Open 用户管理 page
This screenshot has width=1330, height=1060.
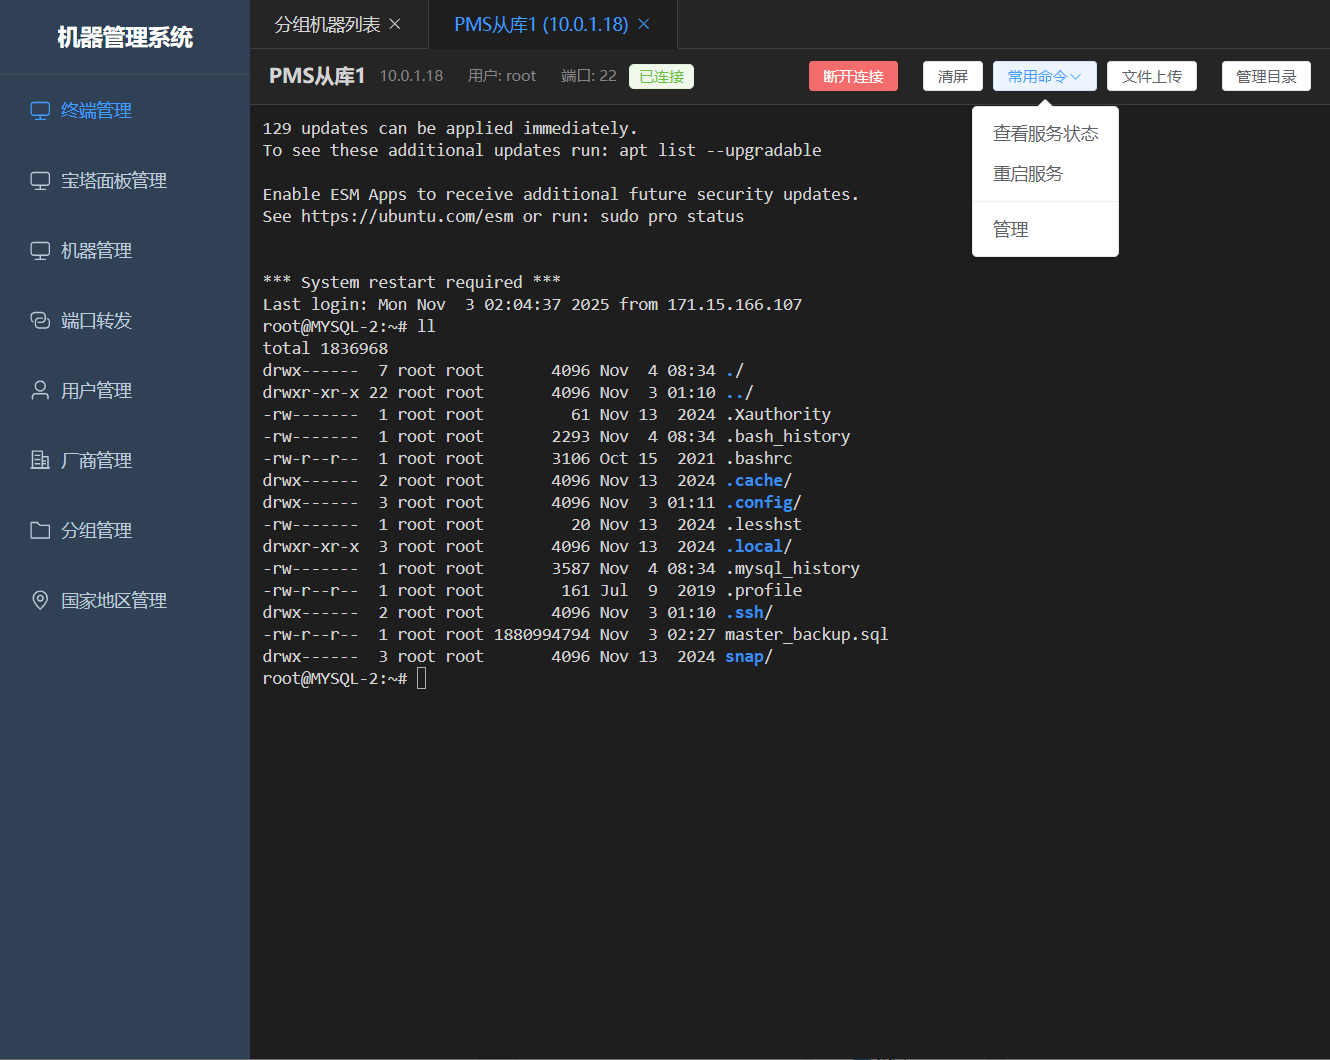click(x=125, y=391)
